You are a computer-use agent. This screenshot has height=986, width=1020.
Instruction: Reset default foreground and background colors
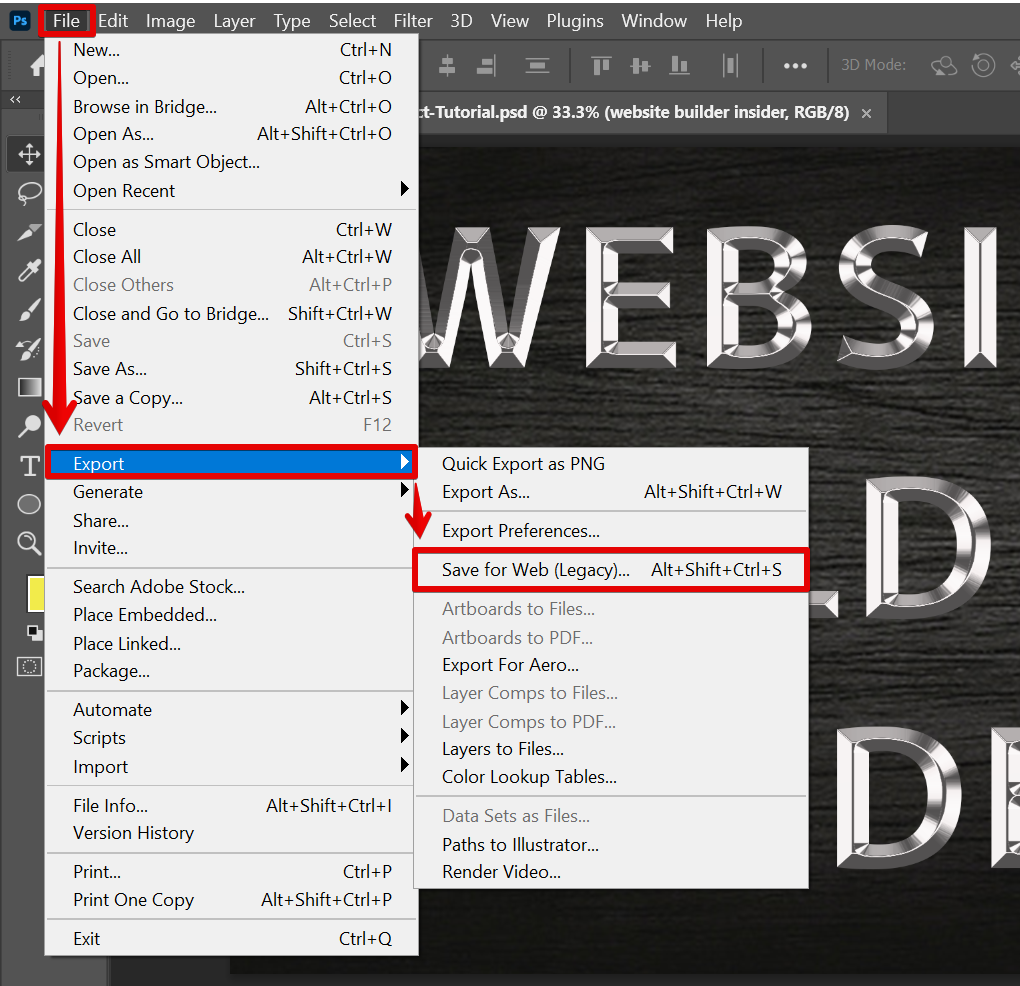click(x=34, y=632)
